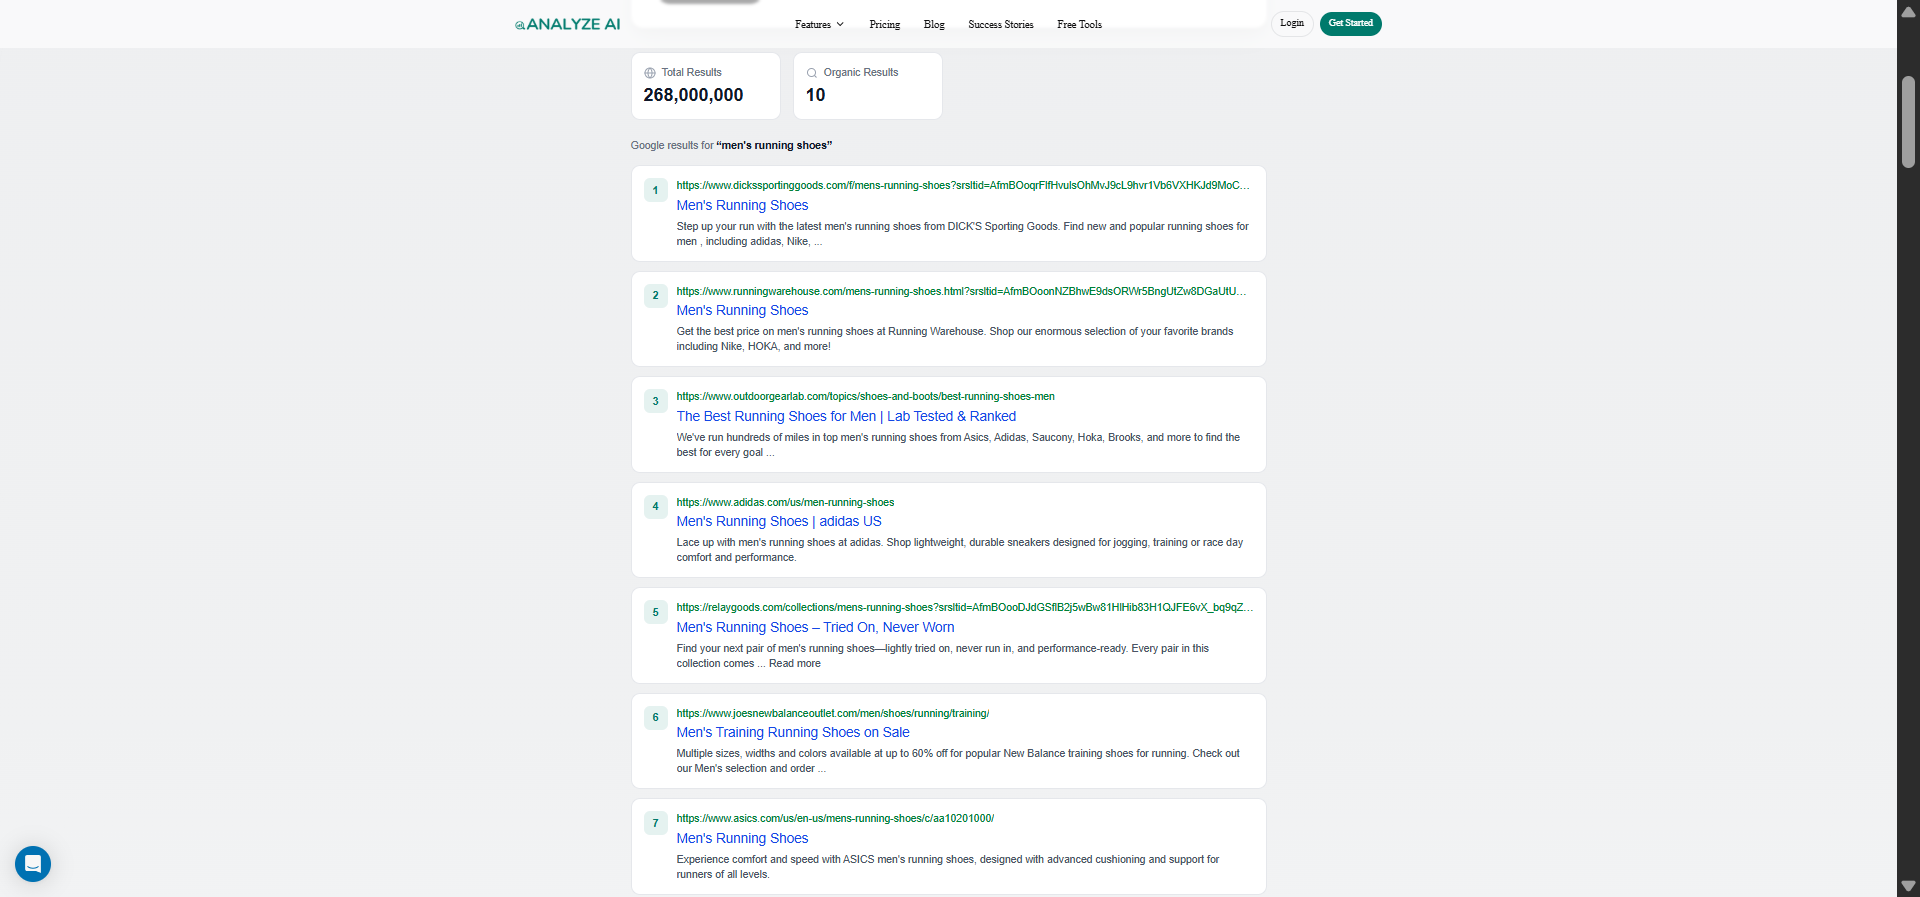Image resolution: width=1920 pixels, height=897 pixels.
Task: Open 'The Best Running Shoes for Men' result
Action: point(846,416)
